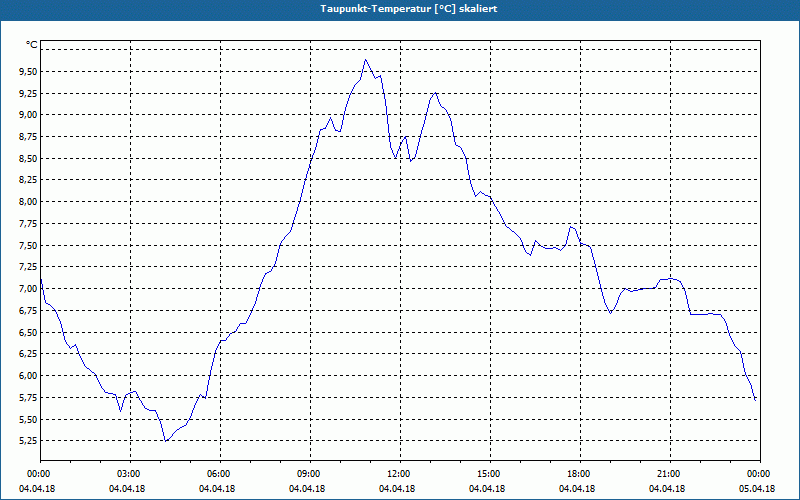Click the 6,25 y-axis value

pos(28,354)
